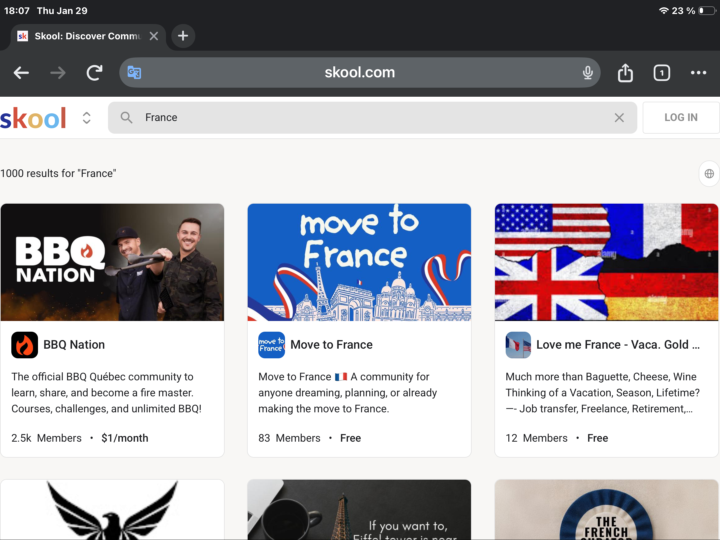Open the share sheet icon

point(625,73)
